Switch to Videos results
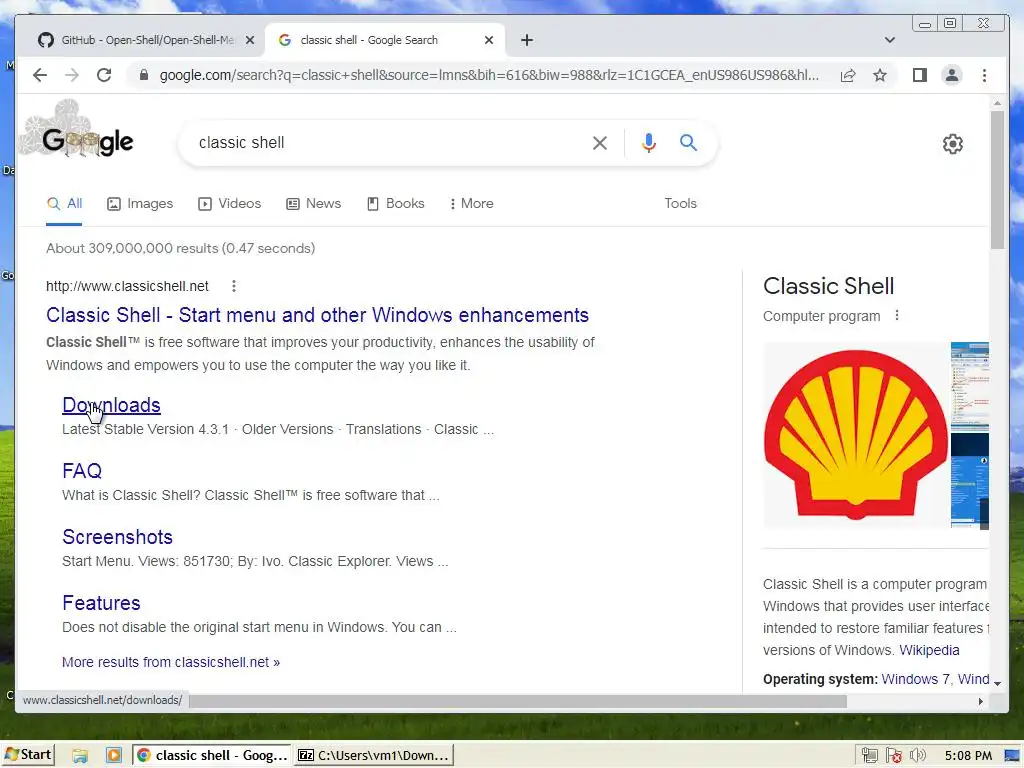Image resolution: width=1024 pixels, height=768 pixels. (x=229, y=204)
